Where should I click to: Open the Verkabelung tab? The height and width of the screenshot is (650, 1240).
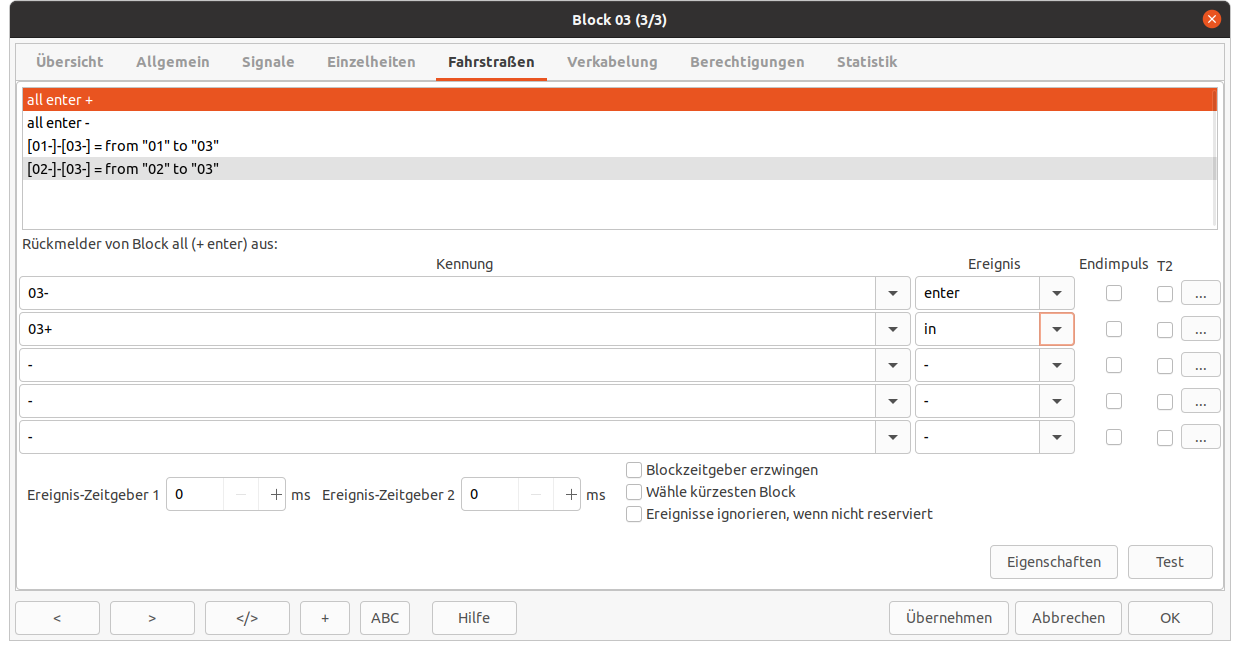pyautogui.click(x=612, y=62)
